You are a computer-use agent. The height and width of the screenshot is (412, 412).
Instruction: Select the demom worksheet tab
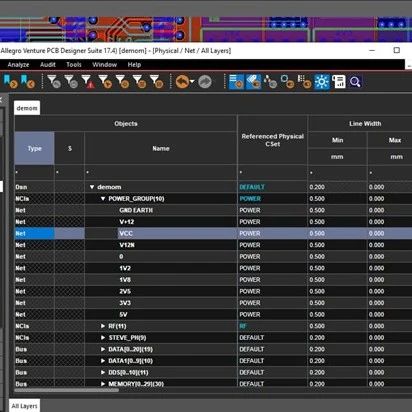pos(27,108)
